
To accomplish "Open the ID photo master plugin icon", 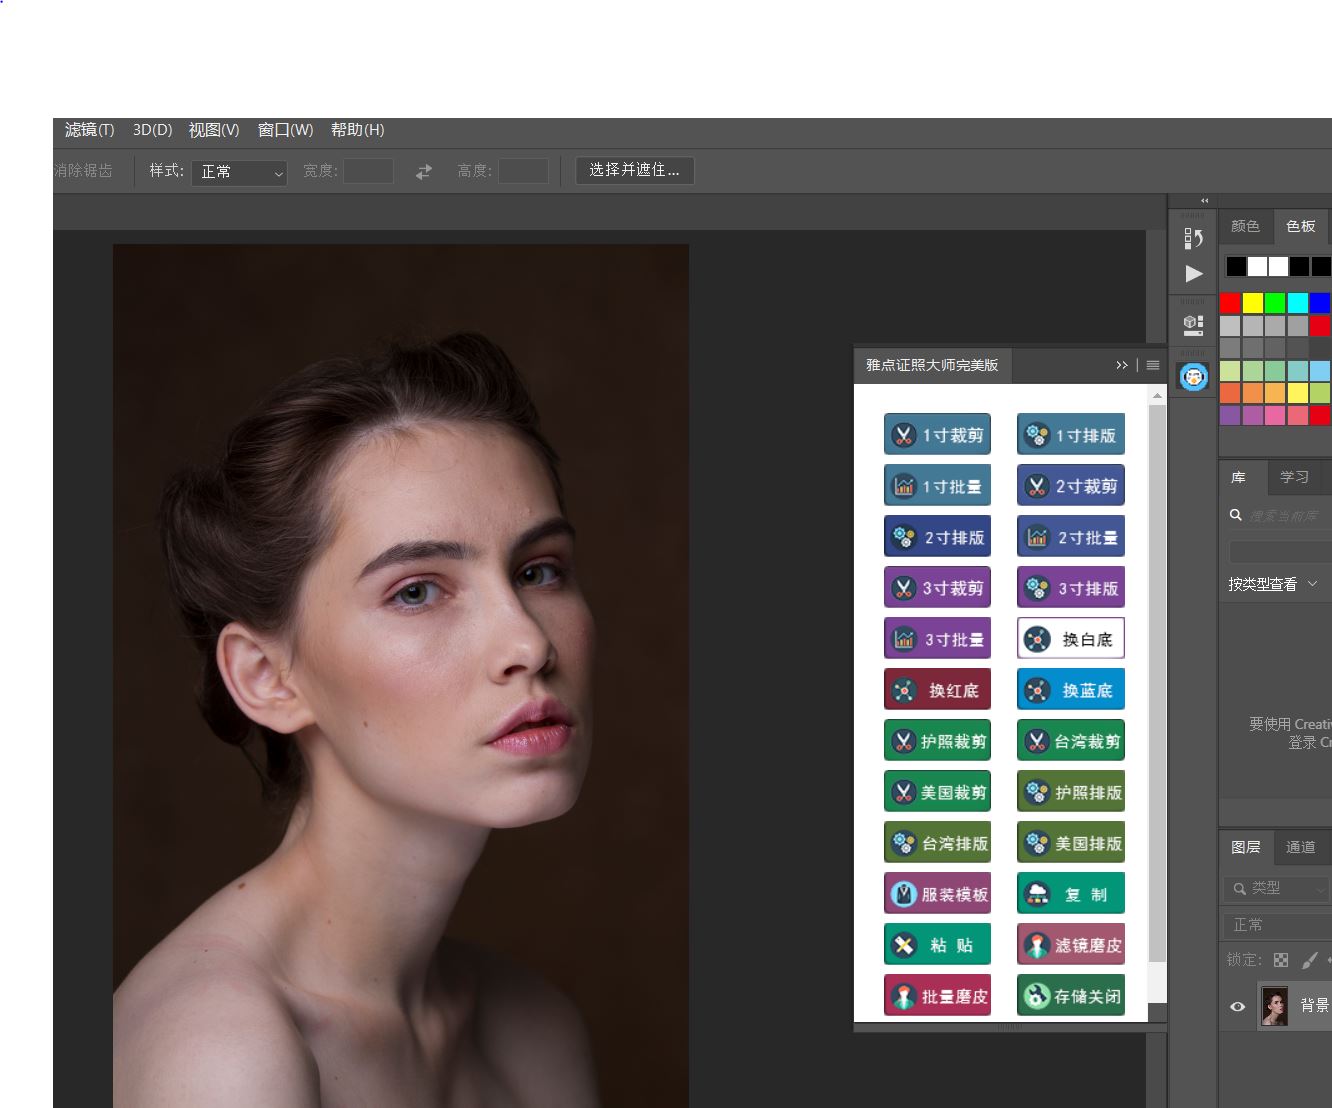I will 1194,377.
